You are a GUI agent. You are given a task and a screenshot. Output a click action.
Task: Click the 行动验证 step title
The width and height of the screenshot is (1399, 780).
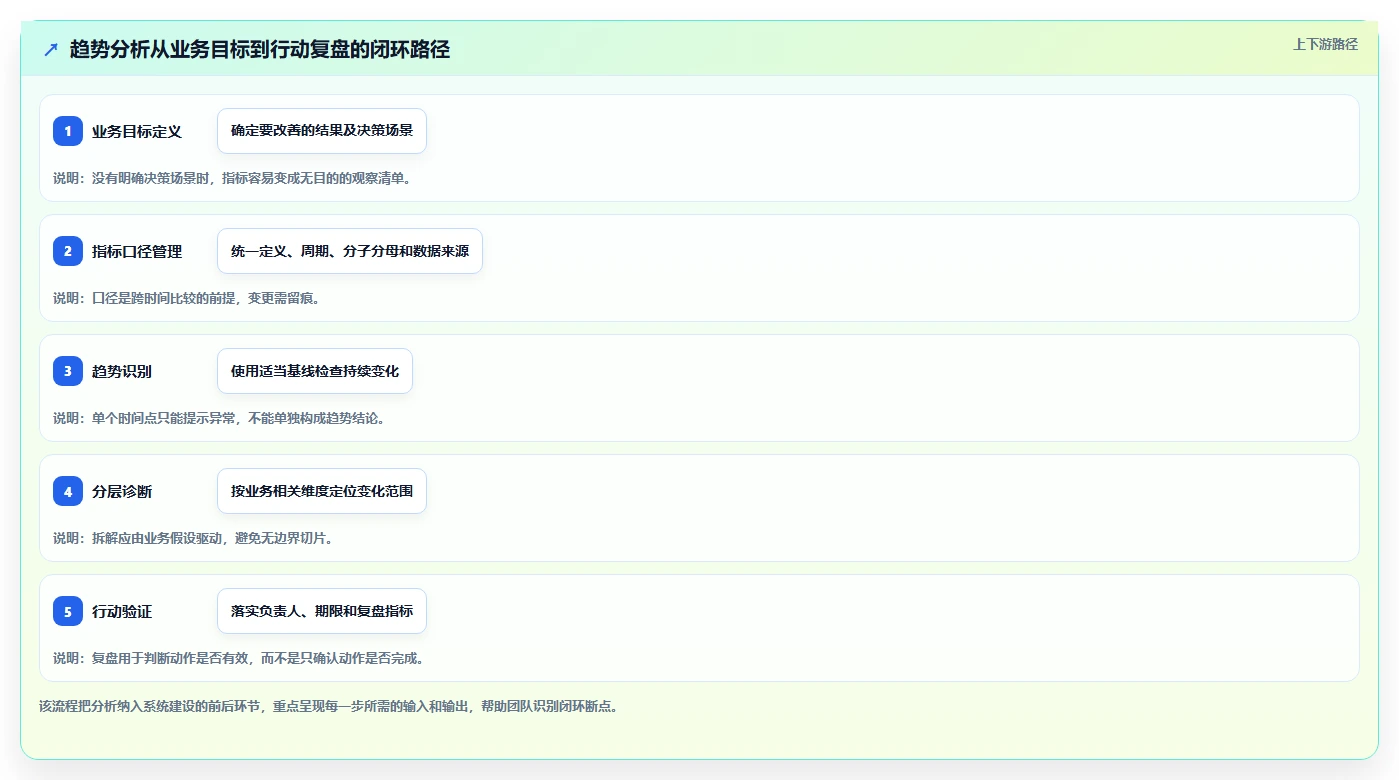tap(122, 611)
